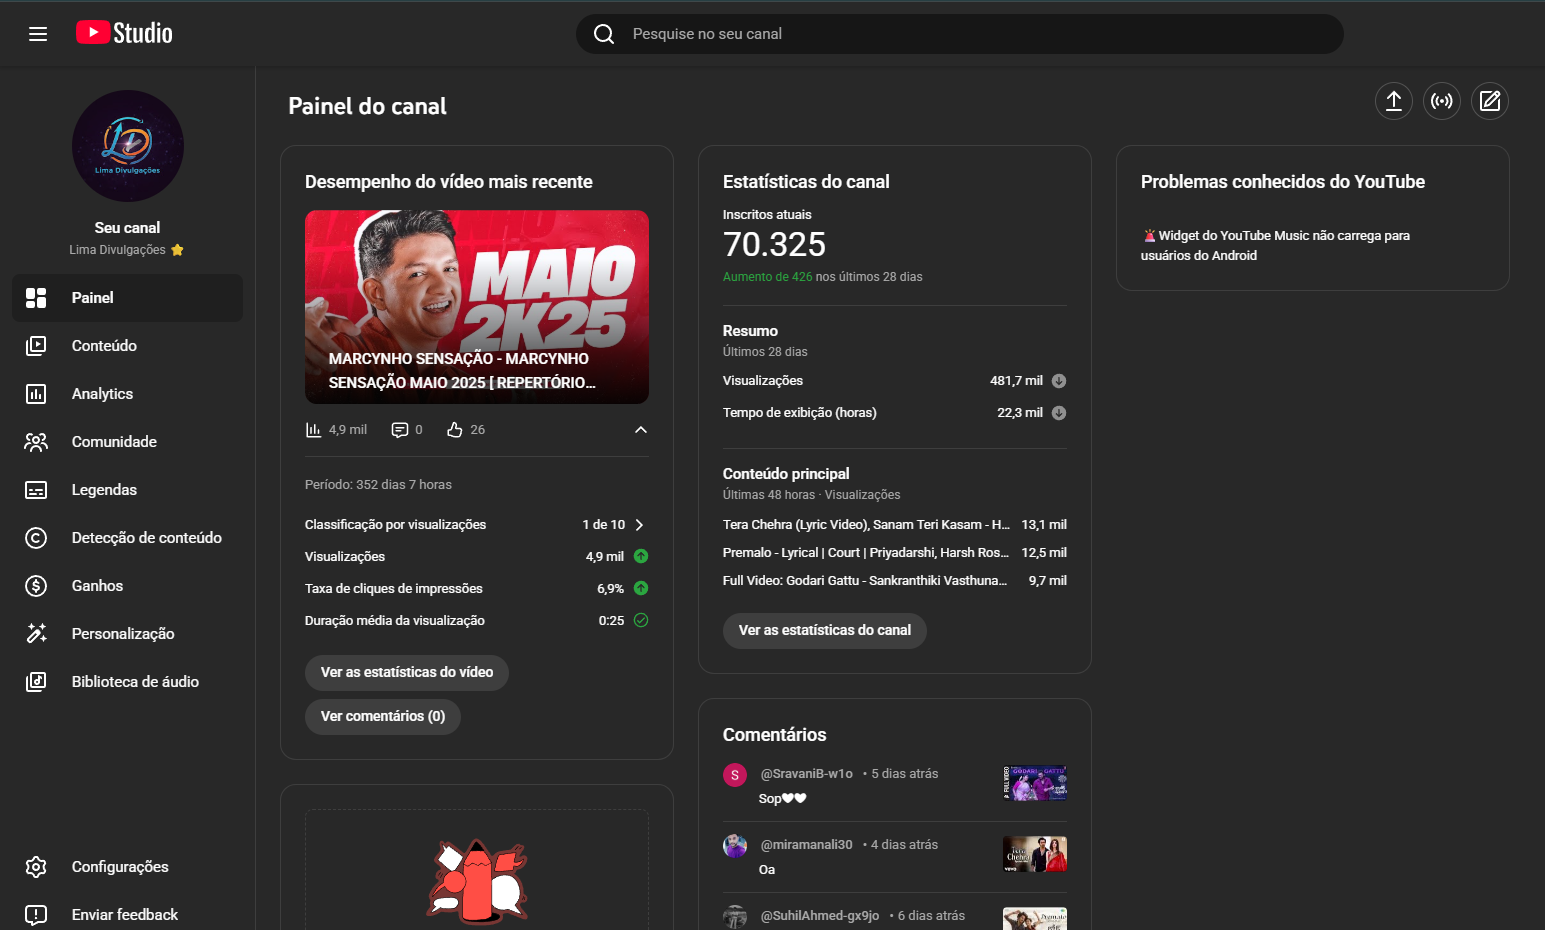Go to Conteúdo in the sidebar
The image size is (1545, 930).
pos(104,346)
